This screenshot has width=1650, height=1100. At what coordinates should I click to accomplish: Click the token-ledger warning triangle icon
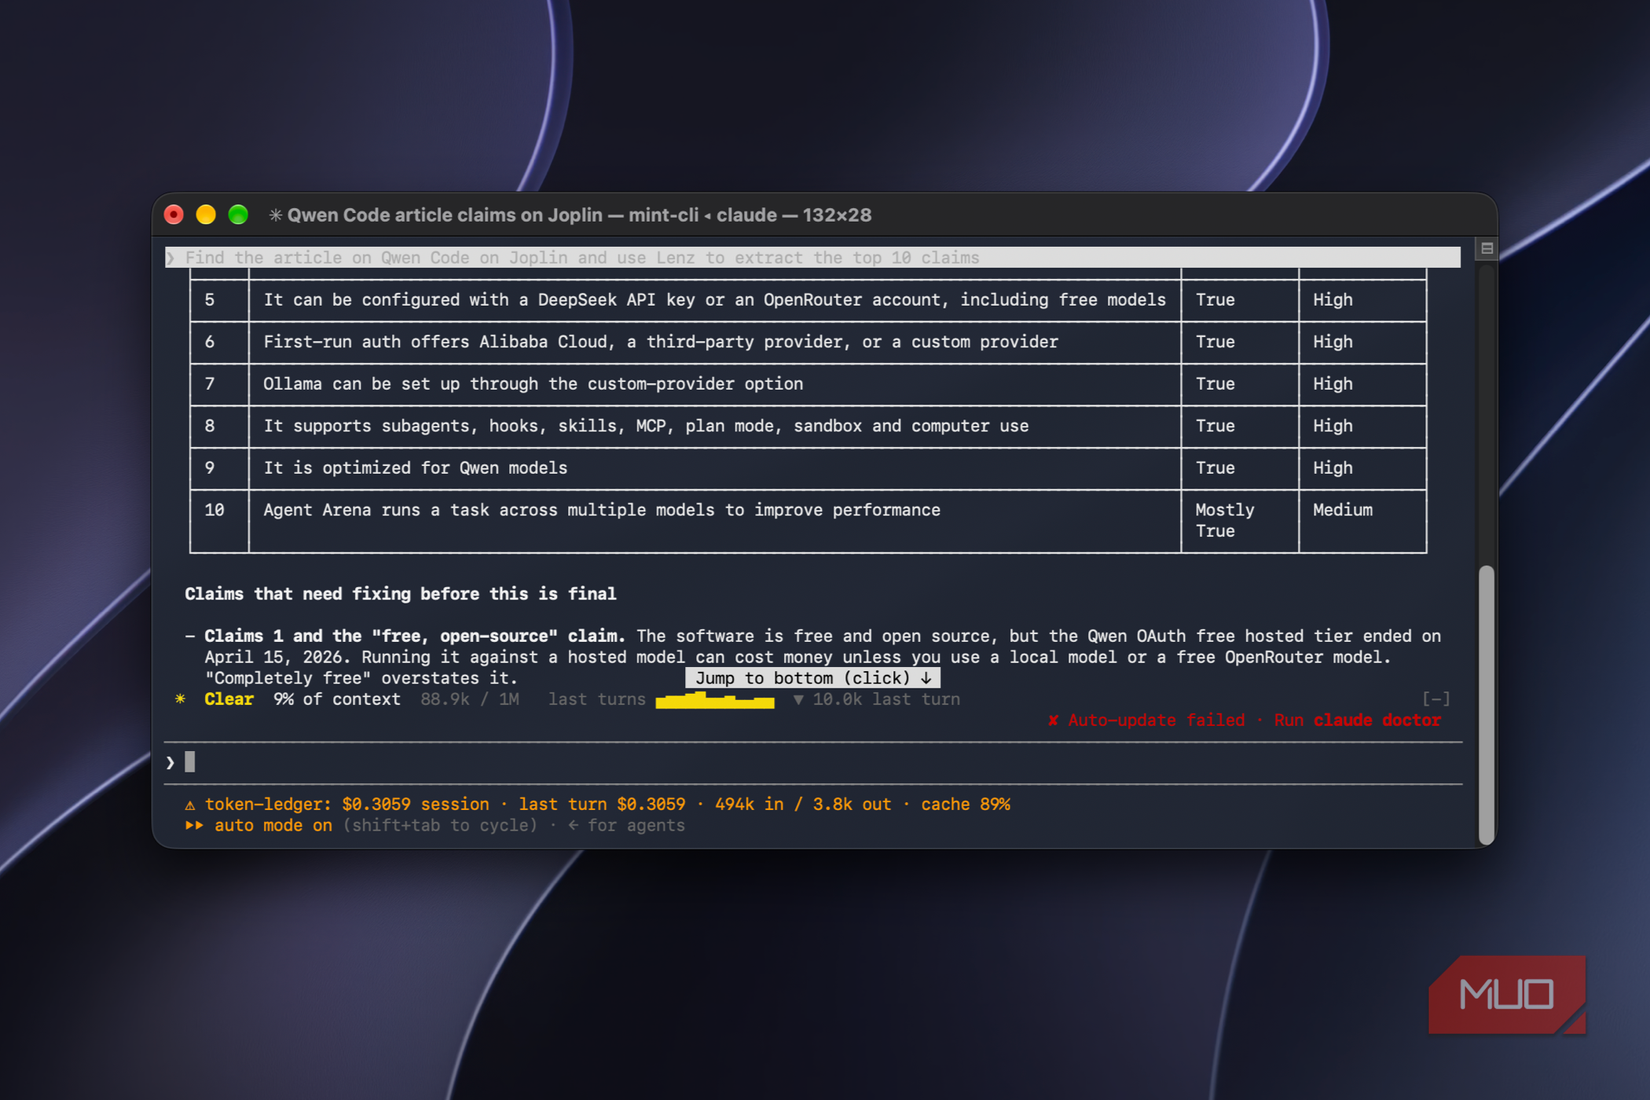coord(190,805)
